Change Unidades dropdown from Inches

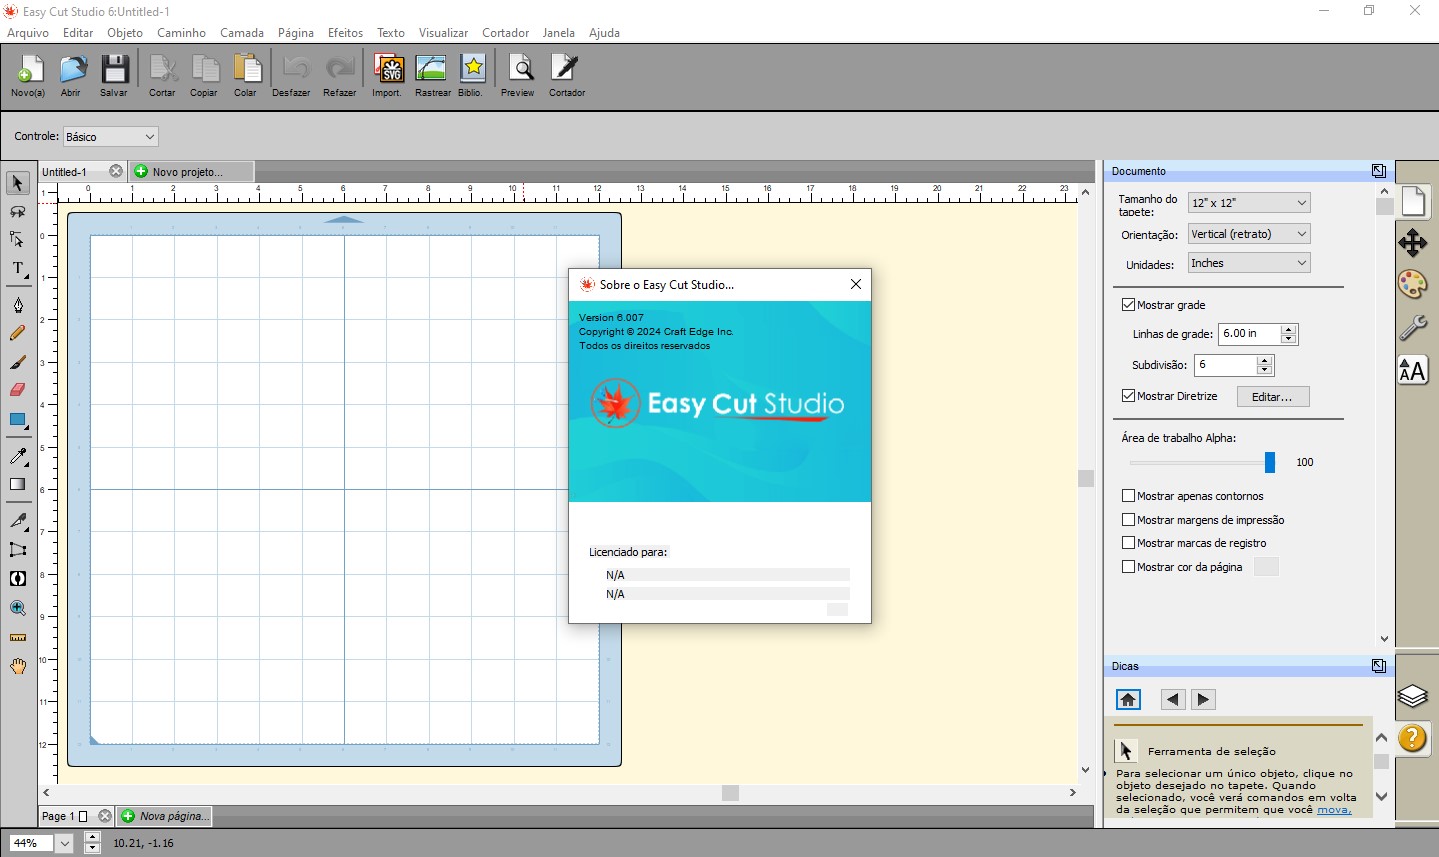point(1248,262)
